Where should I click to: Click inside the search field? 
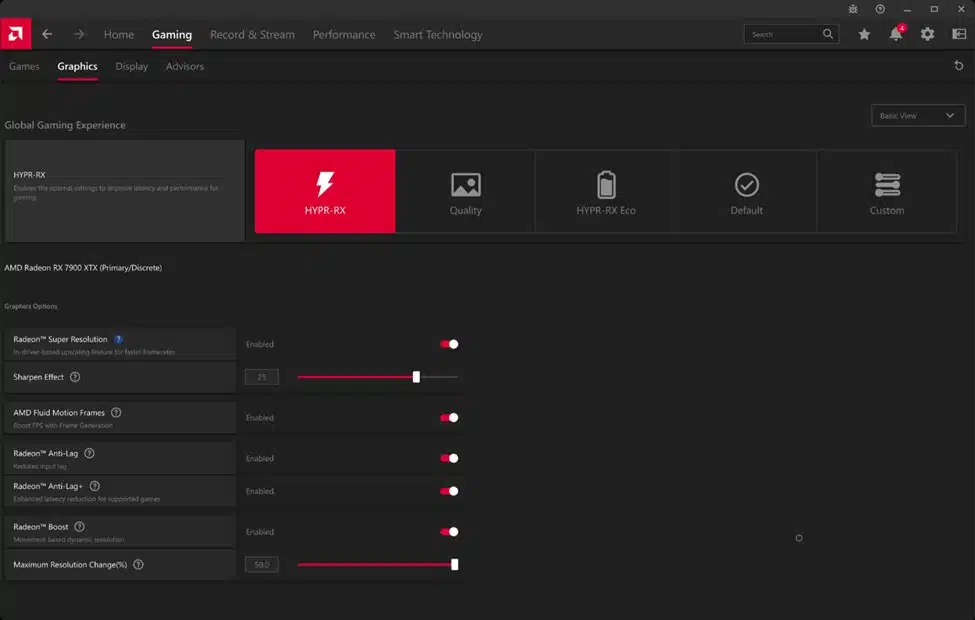785,33
